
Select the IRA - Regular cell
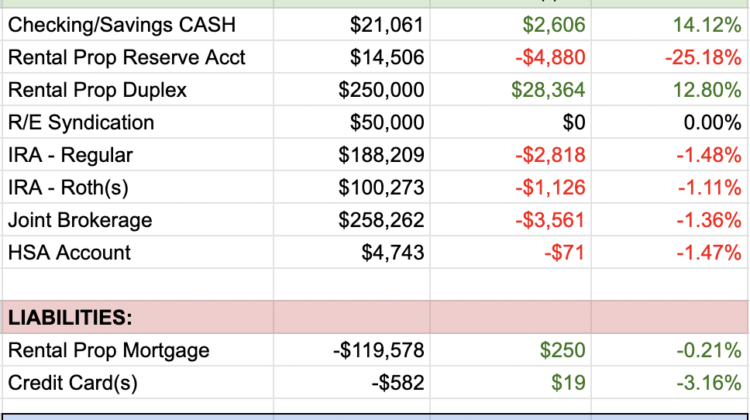70,155
